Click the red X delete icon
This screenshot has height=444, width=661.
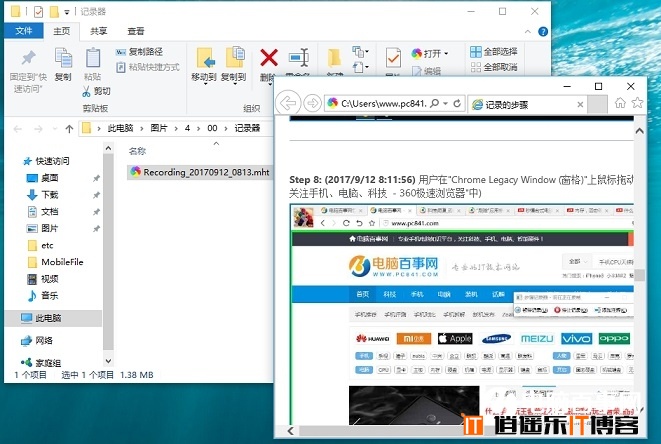coord(269,58)
